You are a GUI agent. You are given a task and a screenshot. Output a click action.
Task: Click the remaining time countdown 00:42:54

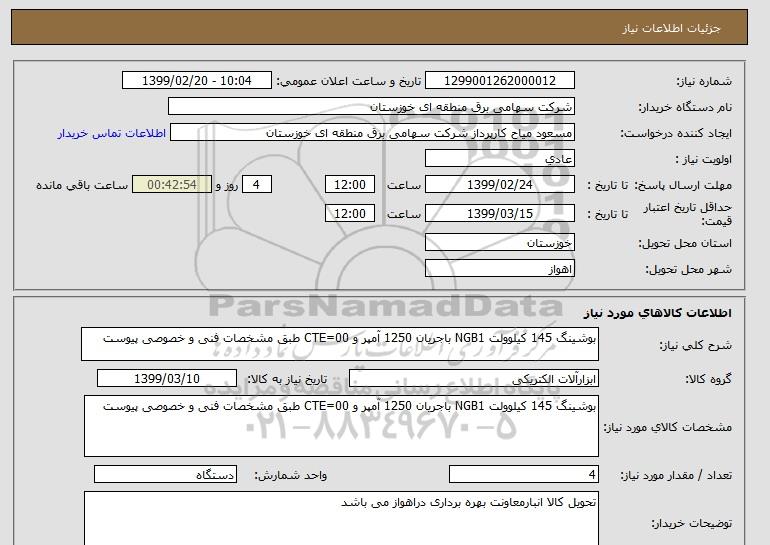click(179, 185)
